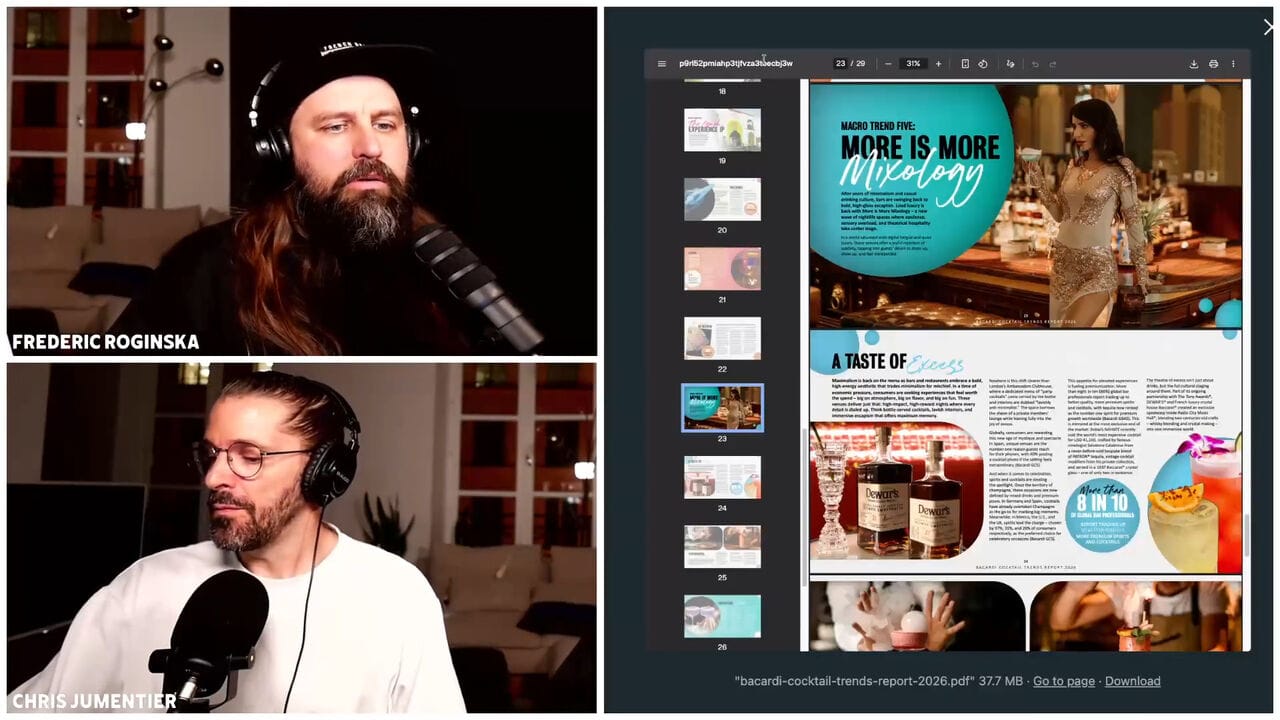Select page 20 thumbnail

tap(722, 199)
